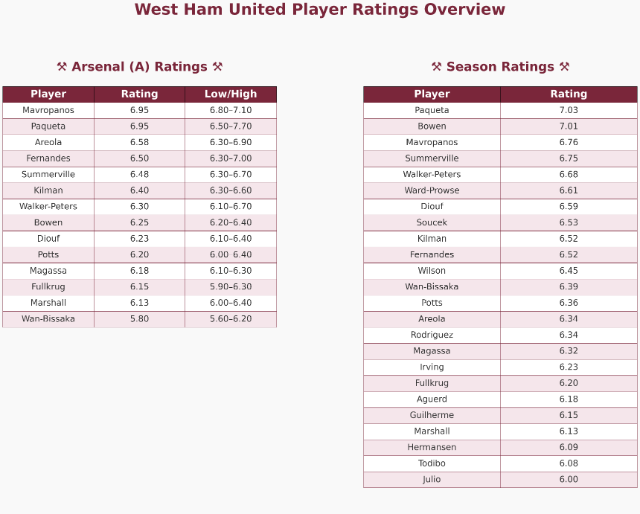Select the Wan-Bissaka row in the Arsenal table
The image size is (640, 514).
(48, 319)
